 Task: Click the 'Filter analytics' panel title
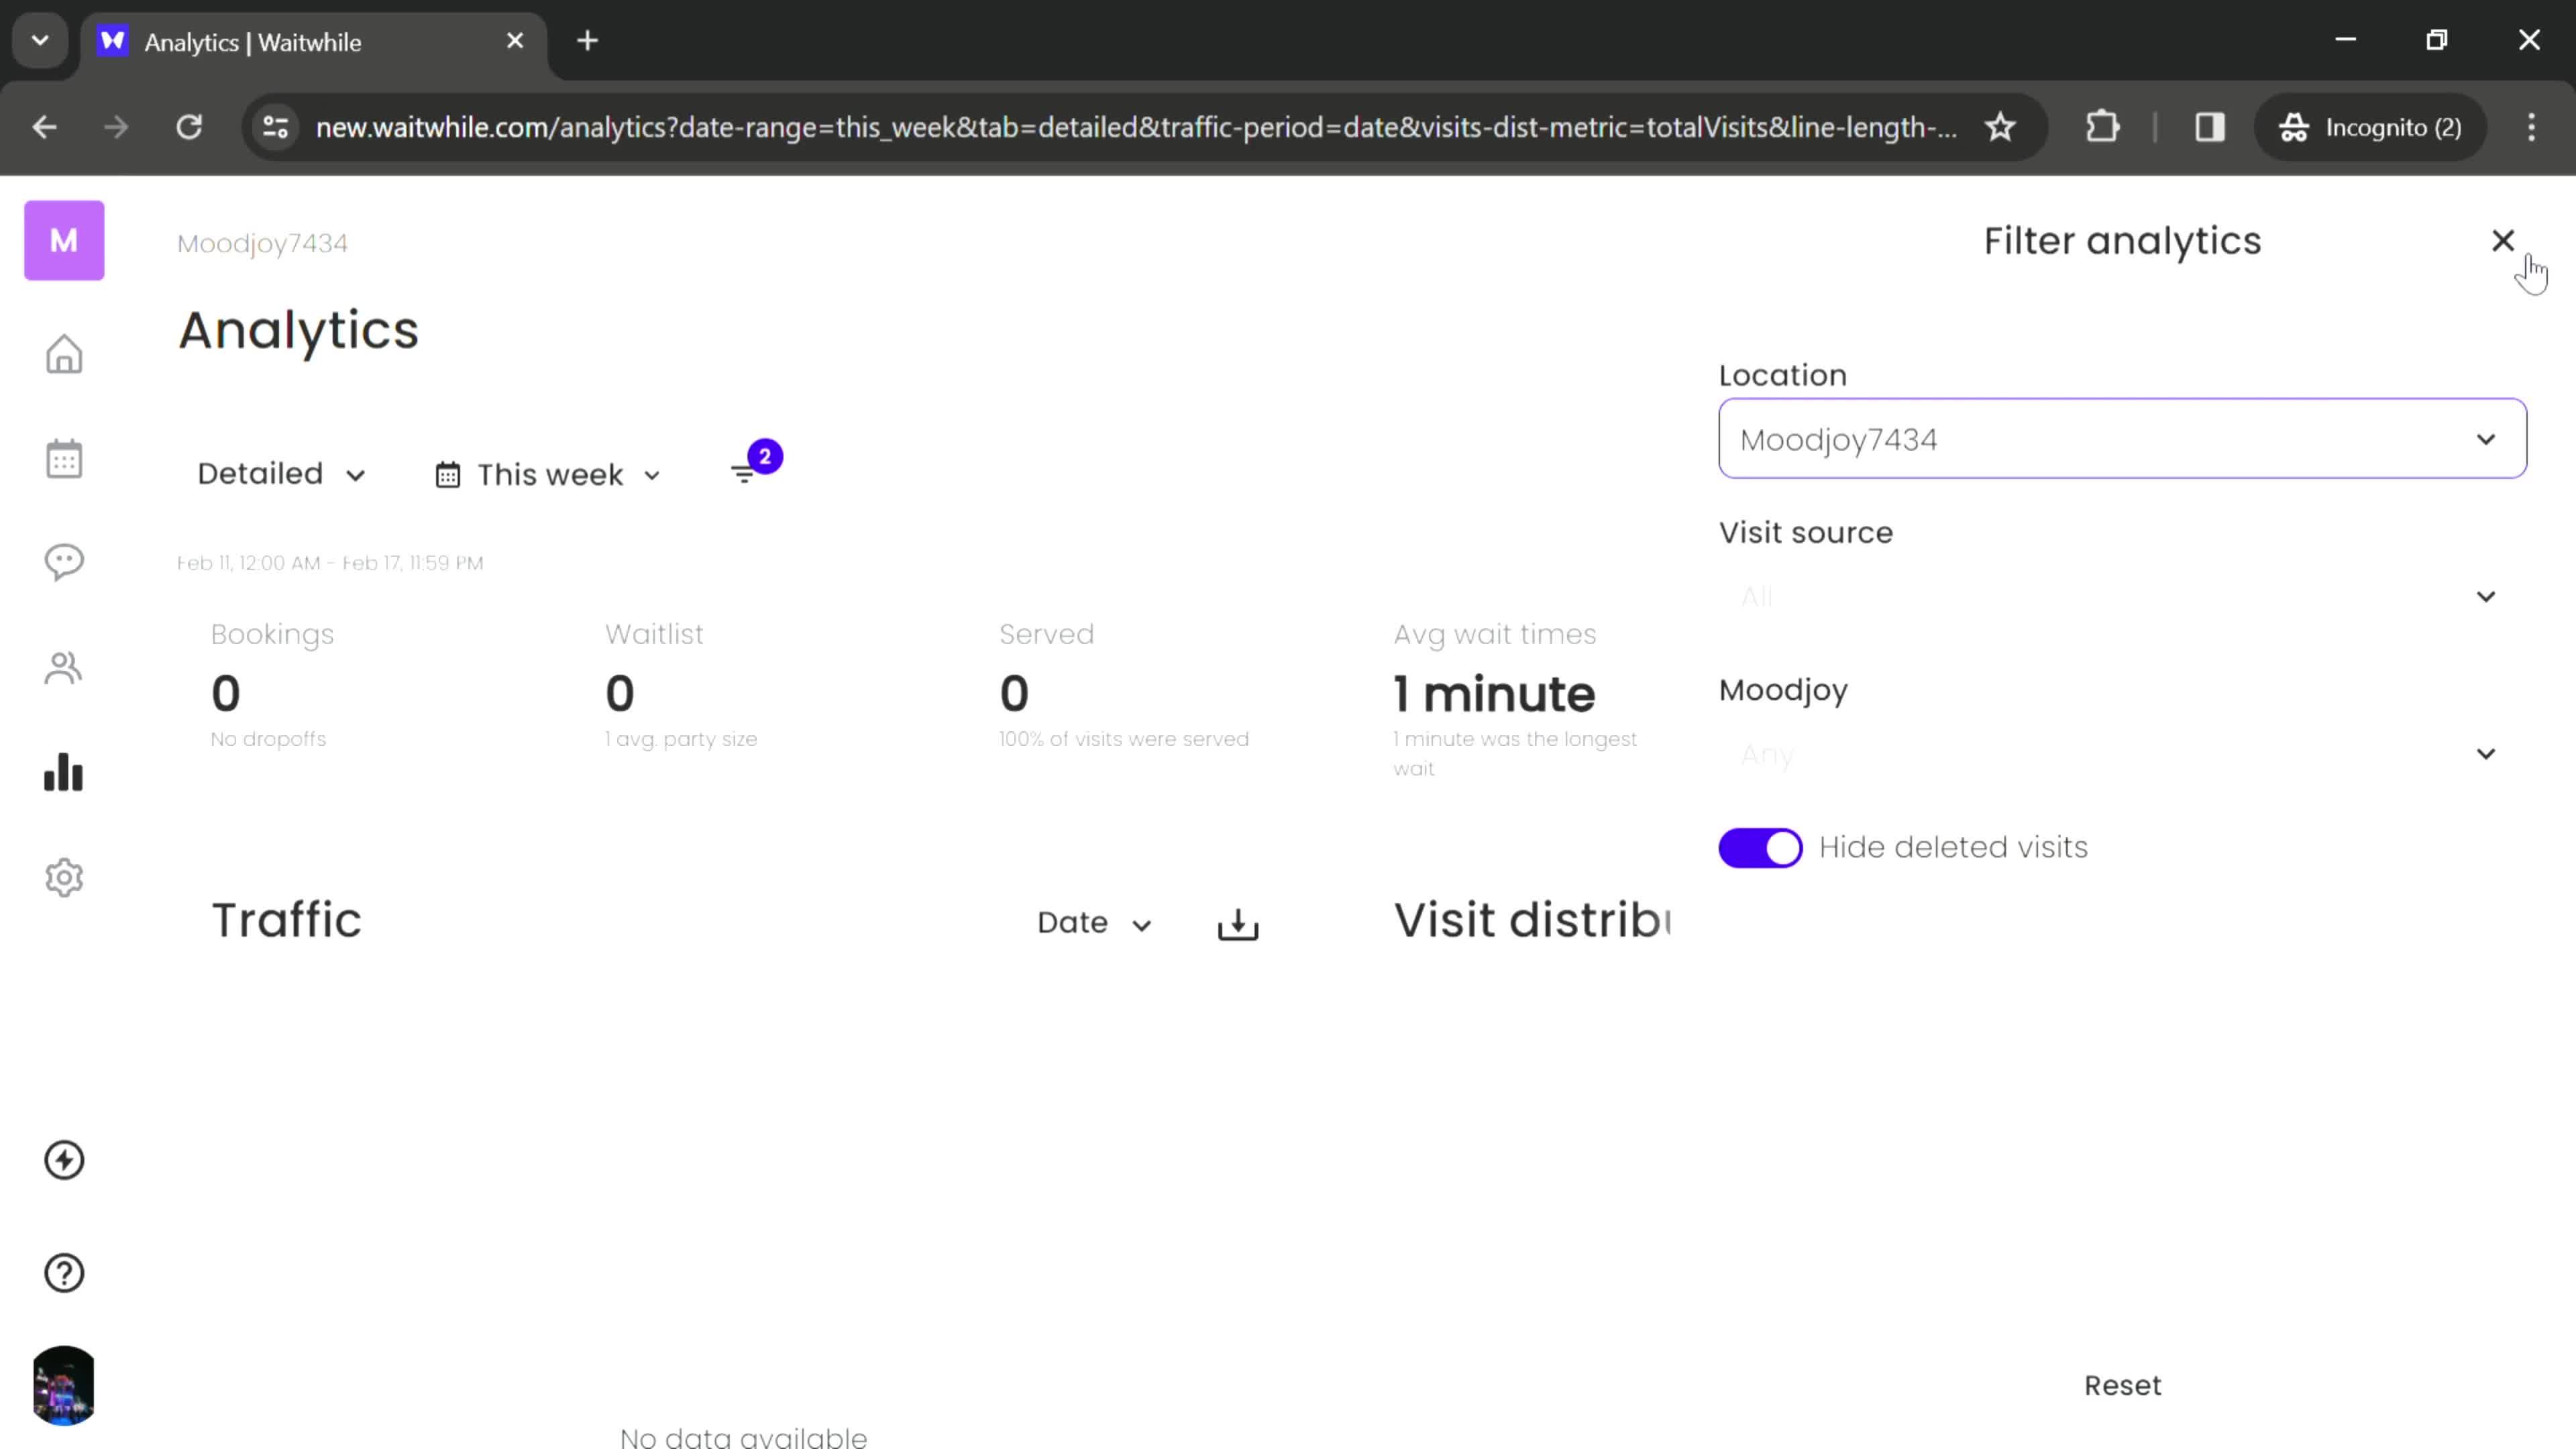2122,241
